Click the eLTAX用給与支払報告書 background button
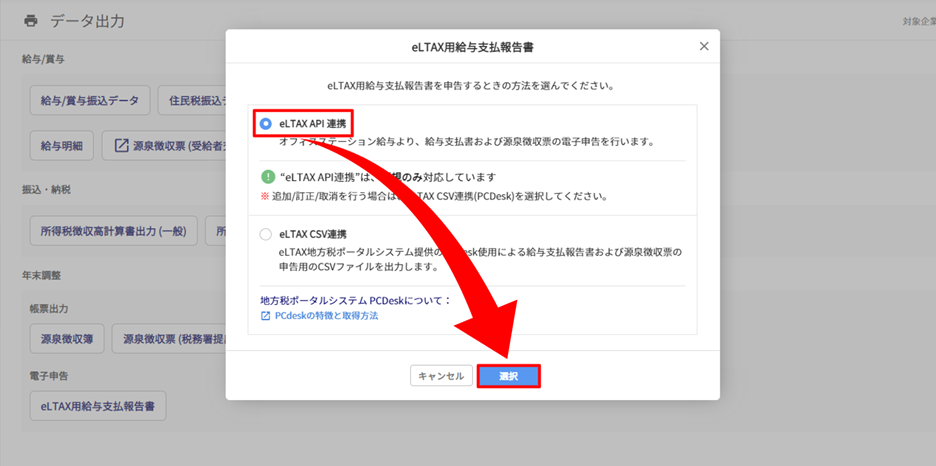 (98, 406)
